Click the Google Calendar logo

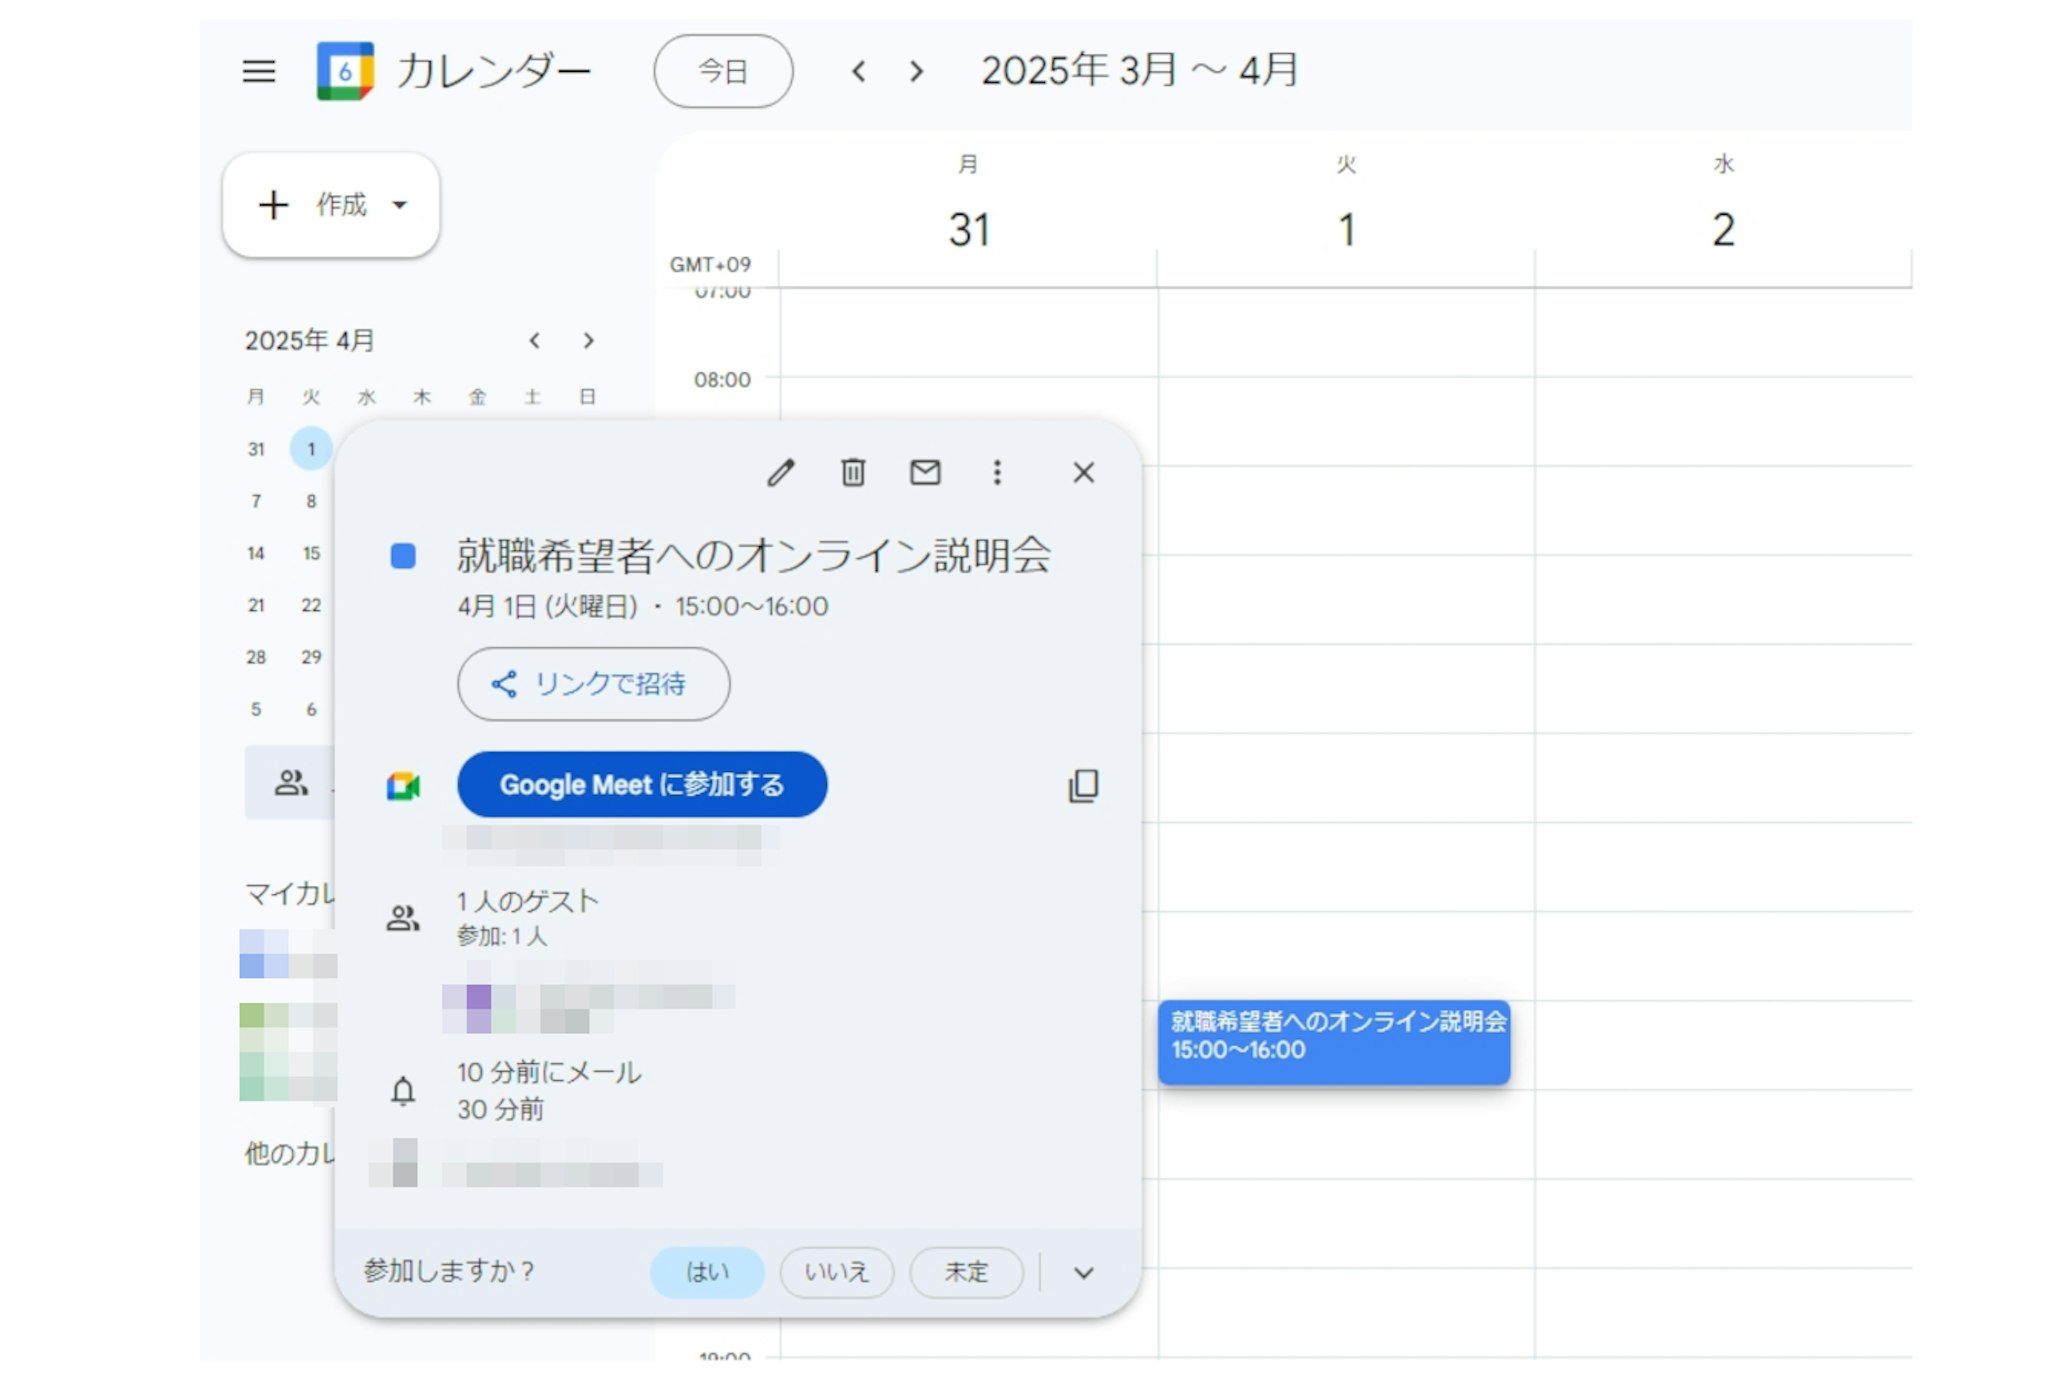click(x=345, y=71)
